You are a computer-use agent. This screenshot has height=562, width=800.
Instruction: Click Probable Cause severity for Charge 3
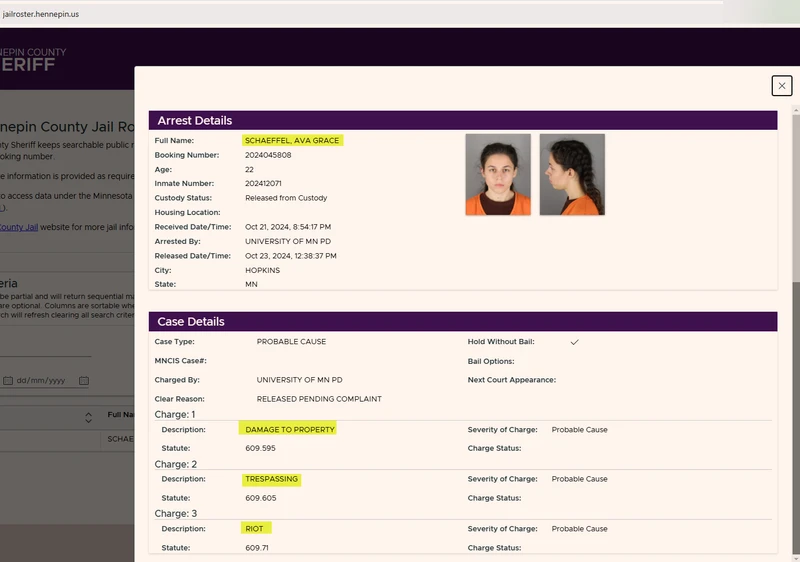coord(579,529)
